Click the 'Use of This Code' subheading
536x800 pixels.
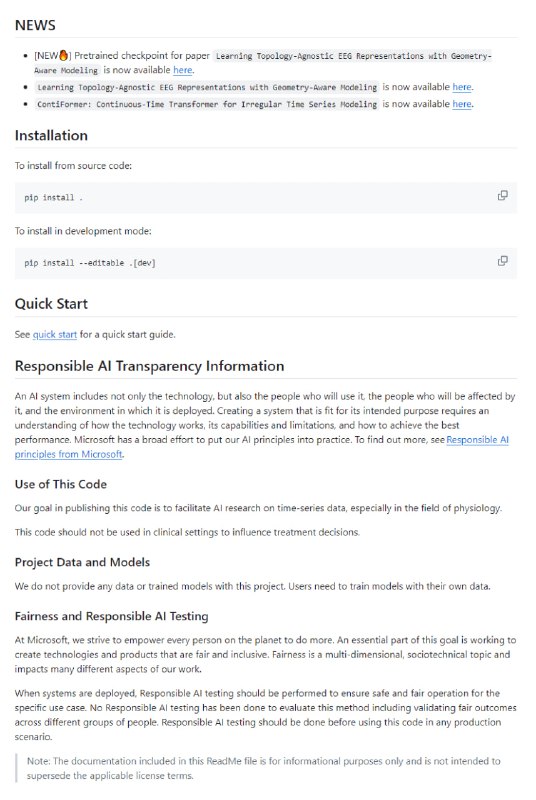pyautogui.click(x=61, y=484)
